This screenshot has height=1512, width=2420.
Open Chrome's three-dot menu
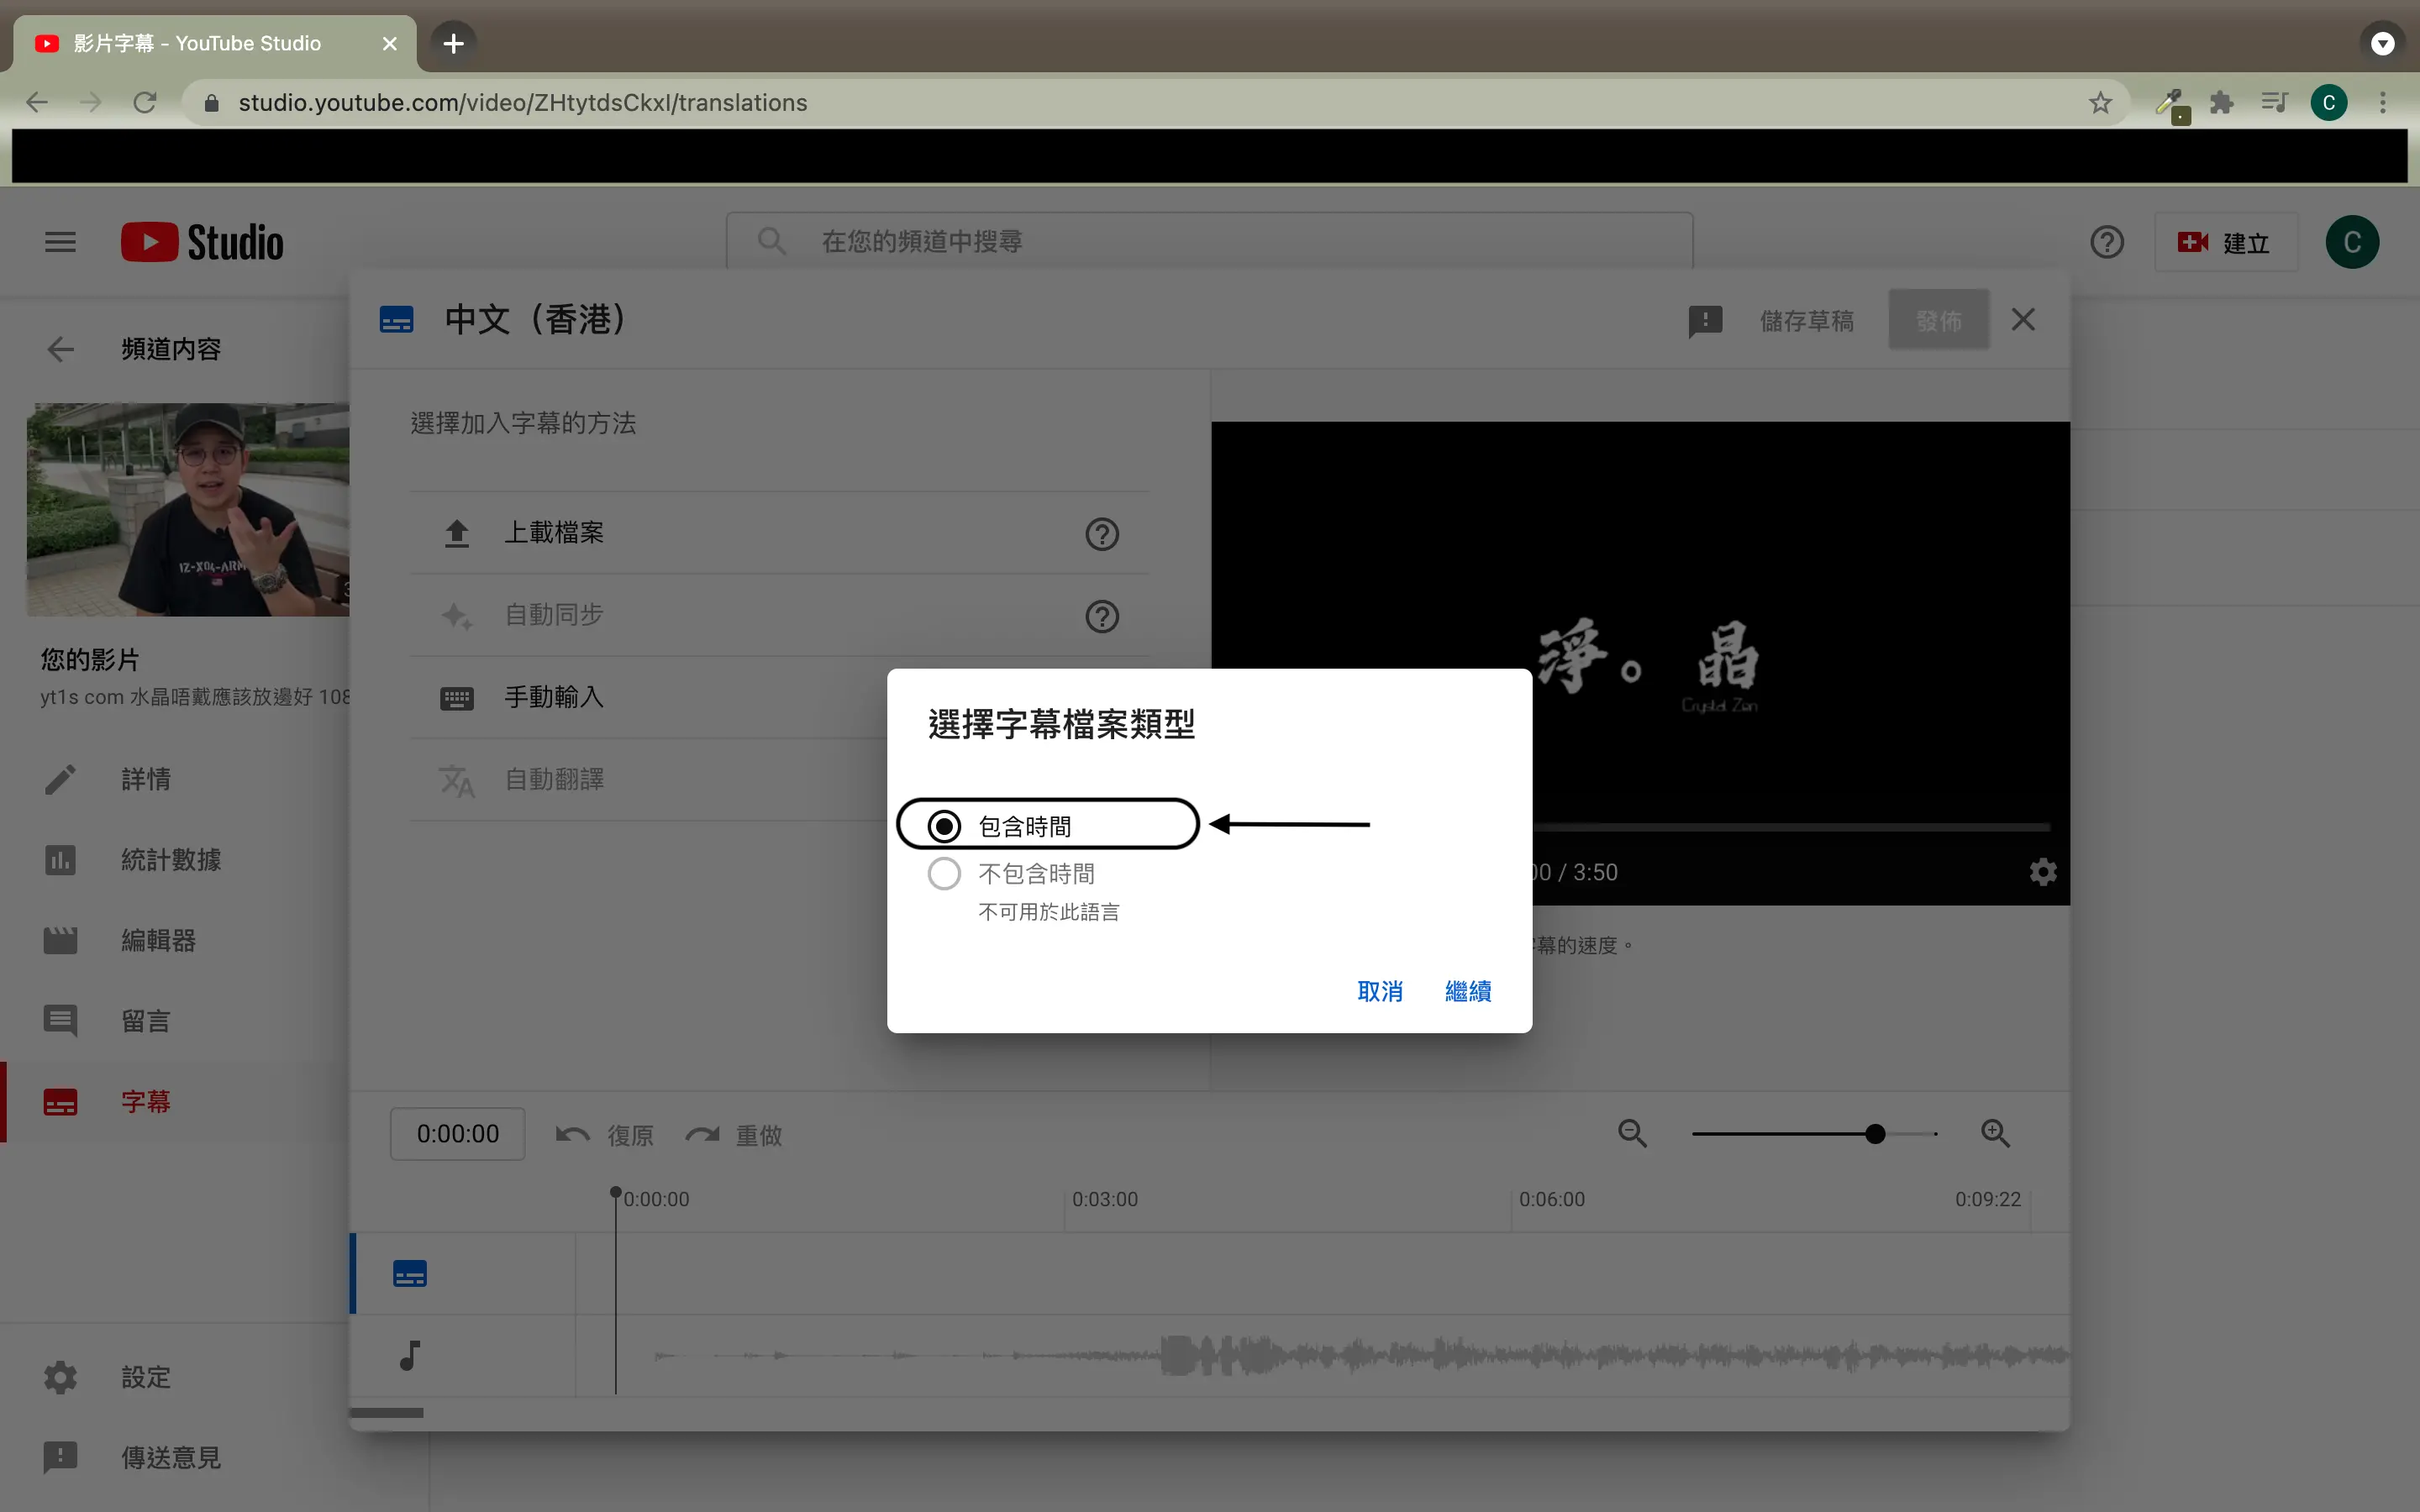2382,103
